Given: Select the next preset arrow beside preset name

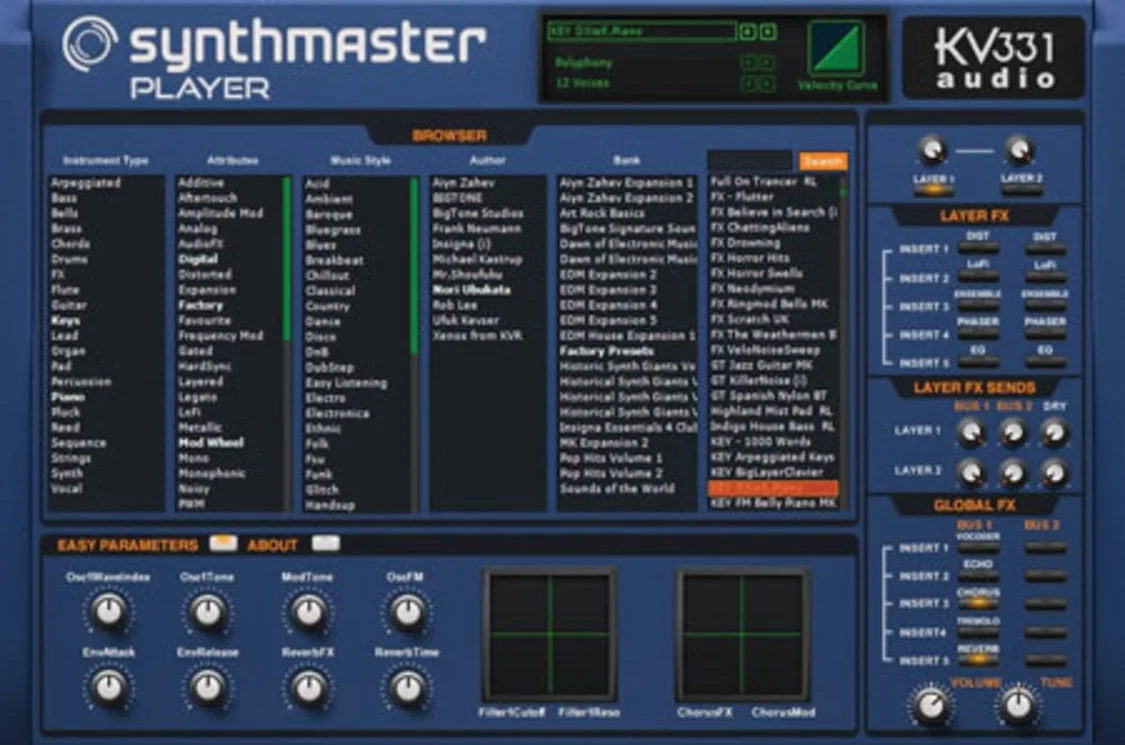Looking at the screenshot, I should tap(768, 32).
